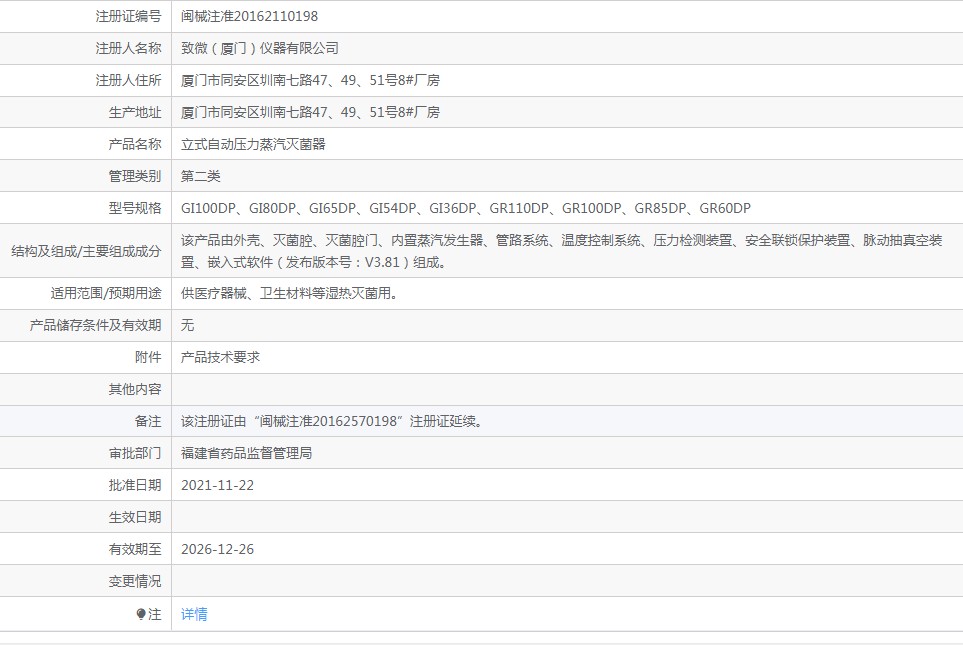Click the 注册人住所 label
Screen dimensions: 963x645
point(128,80)
